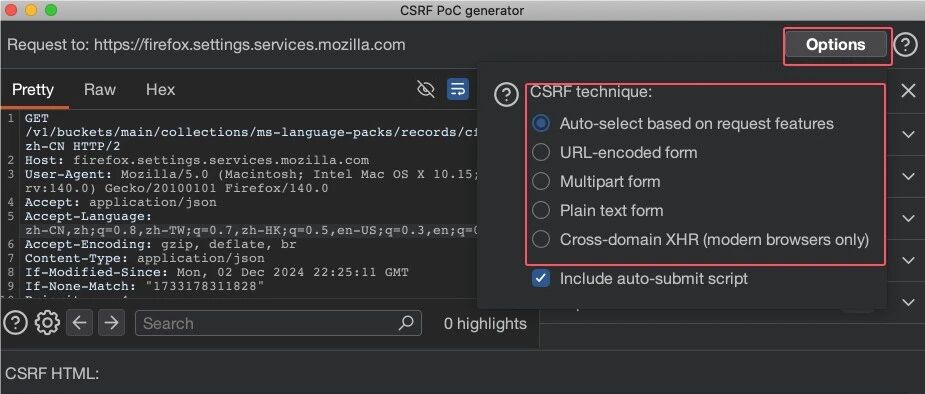Screen dimensions: 925x394
Task: Click the CSRF HTML label
Action: coord(52,373)
